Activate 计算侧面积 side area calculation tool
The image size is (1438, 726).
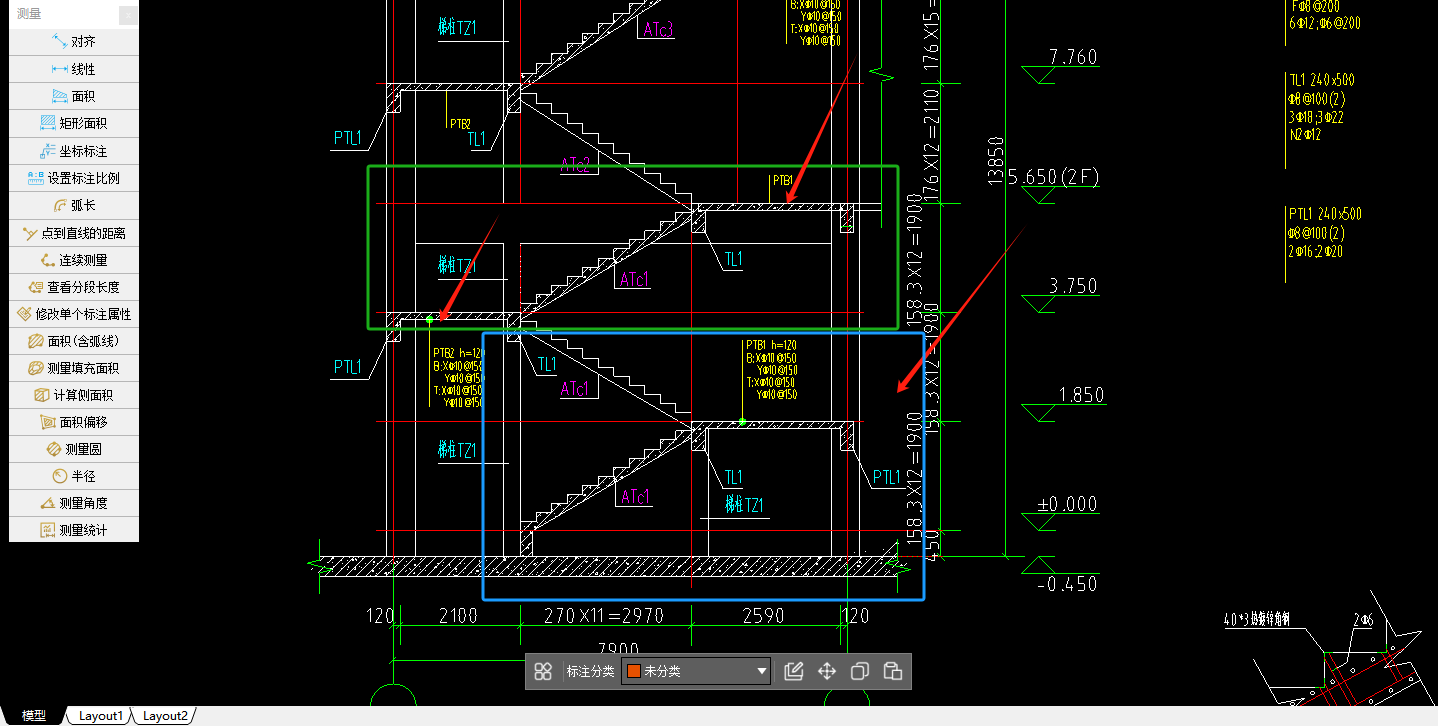(x=74, y=395)
